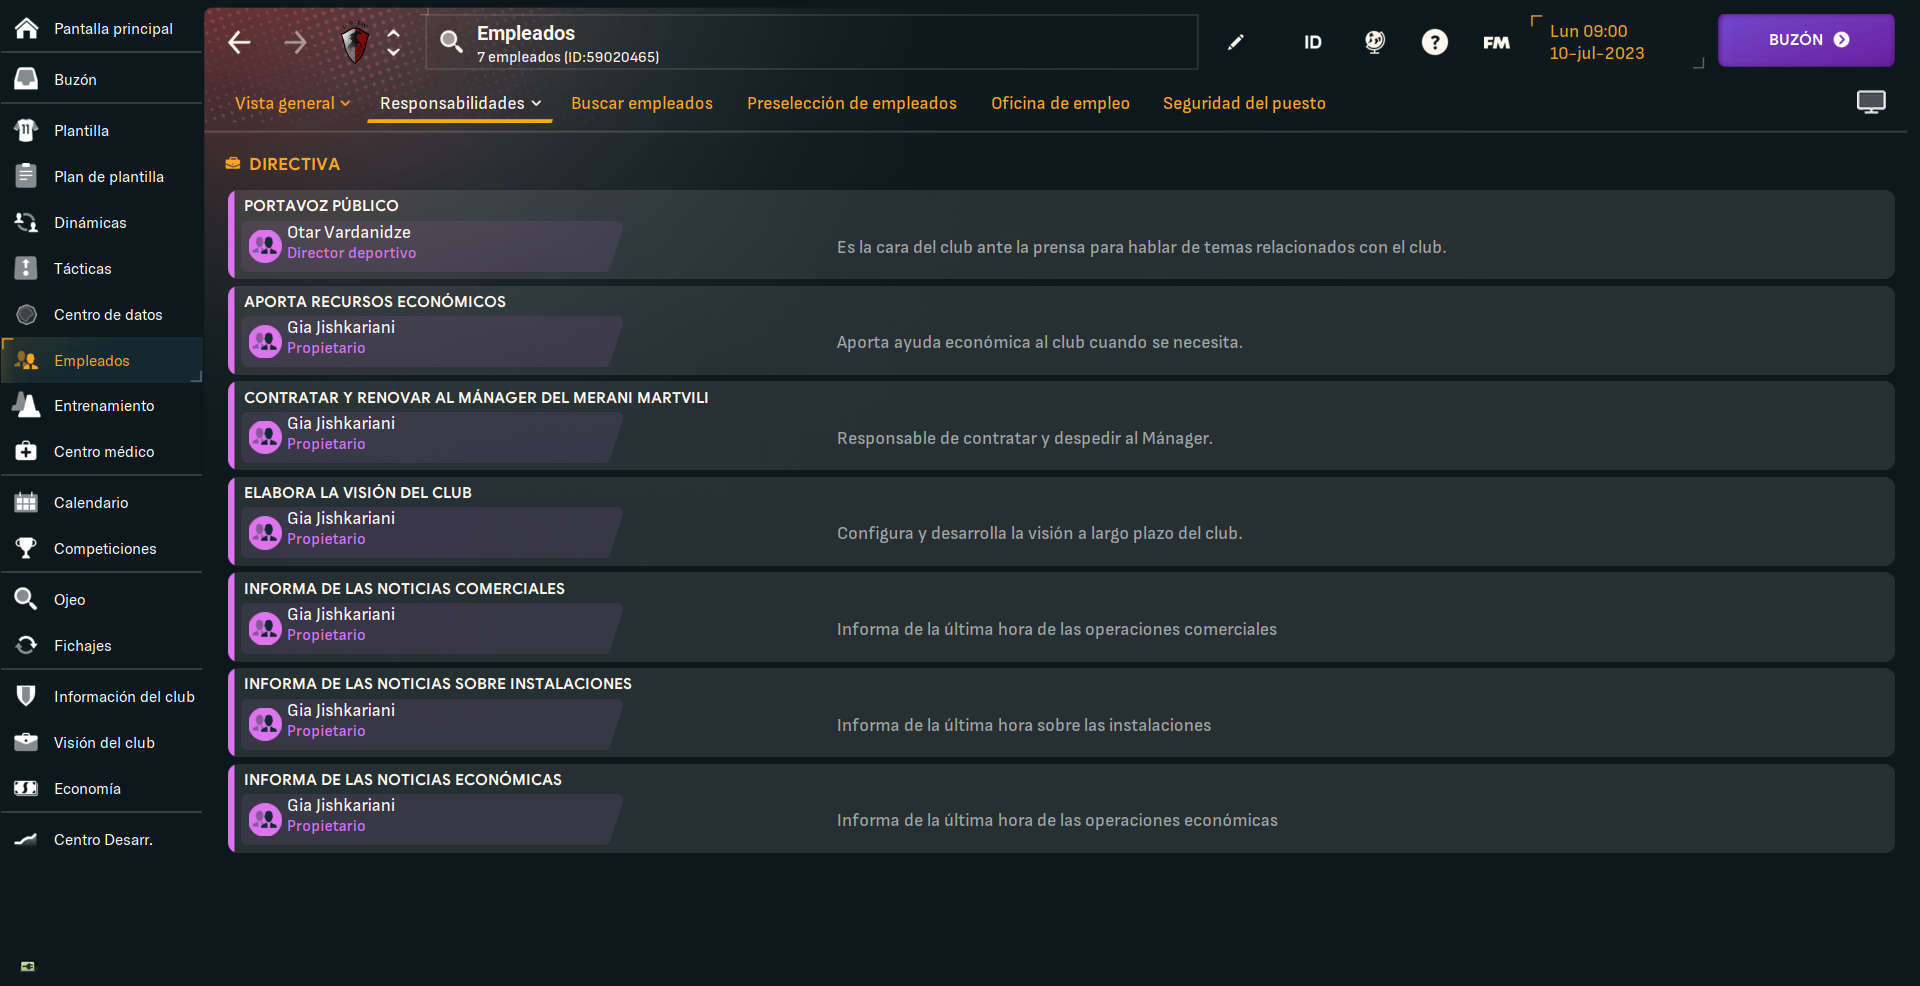Click the APORTA RECURSOS ECONÓMICOS heading
Viewport: 1920px width, 986px height.
[375, 301]
